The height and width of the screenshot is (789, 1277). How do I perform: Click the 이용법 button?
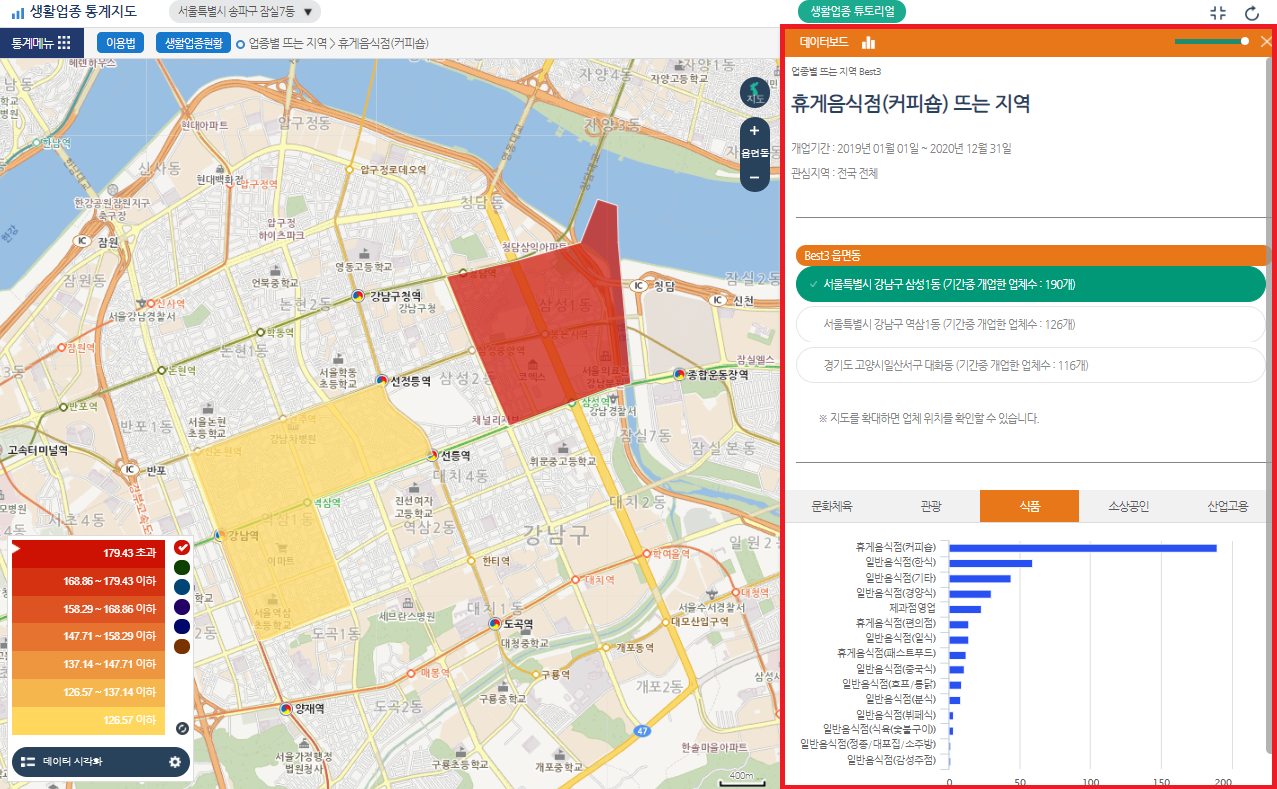[120, 43]
